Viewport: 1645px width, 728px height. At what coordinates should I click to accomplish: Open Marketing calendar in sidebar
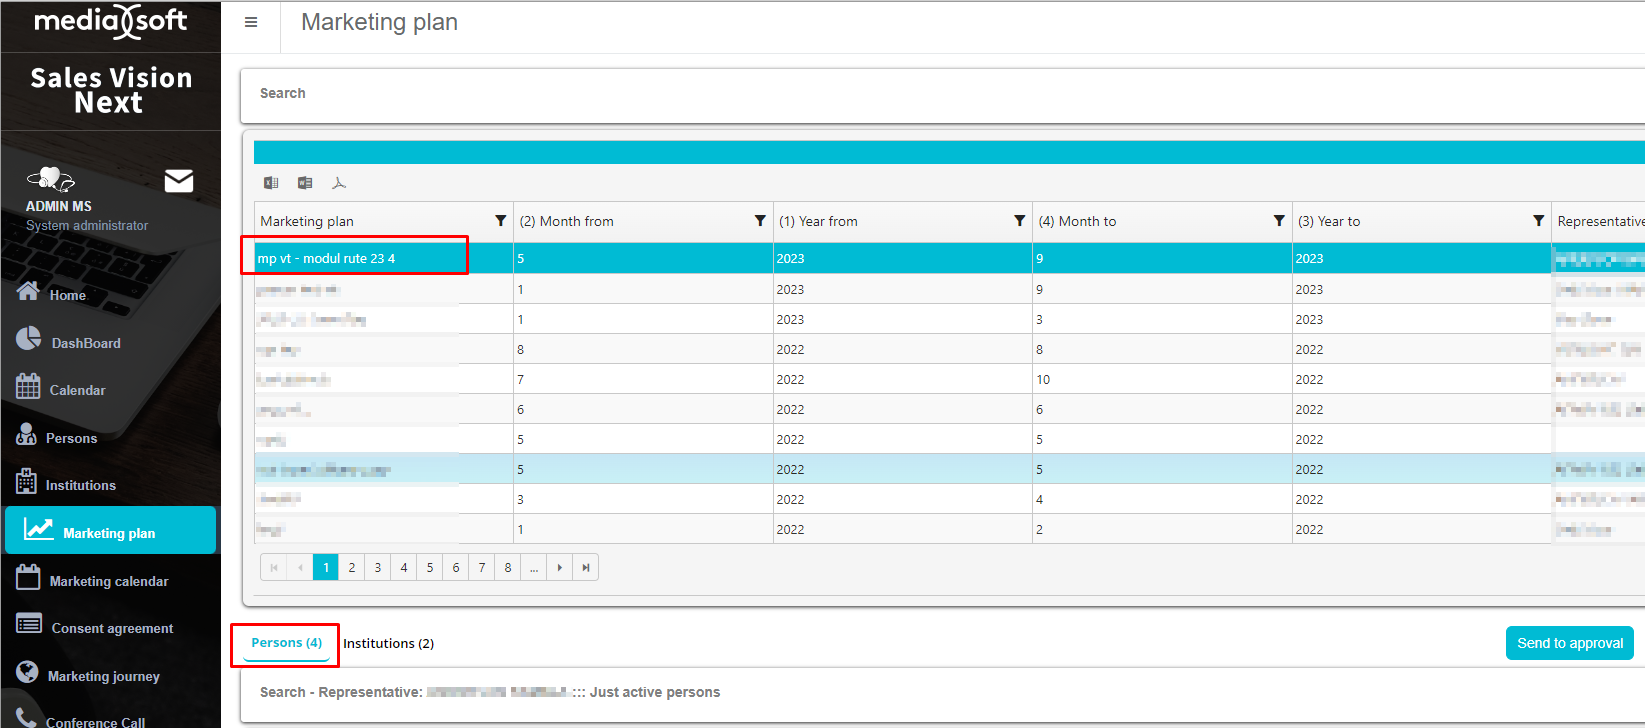[x=108, y=581]
